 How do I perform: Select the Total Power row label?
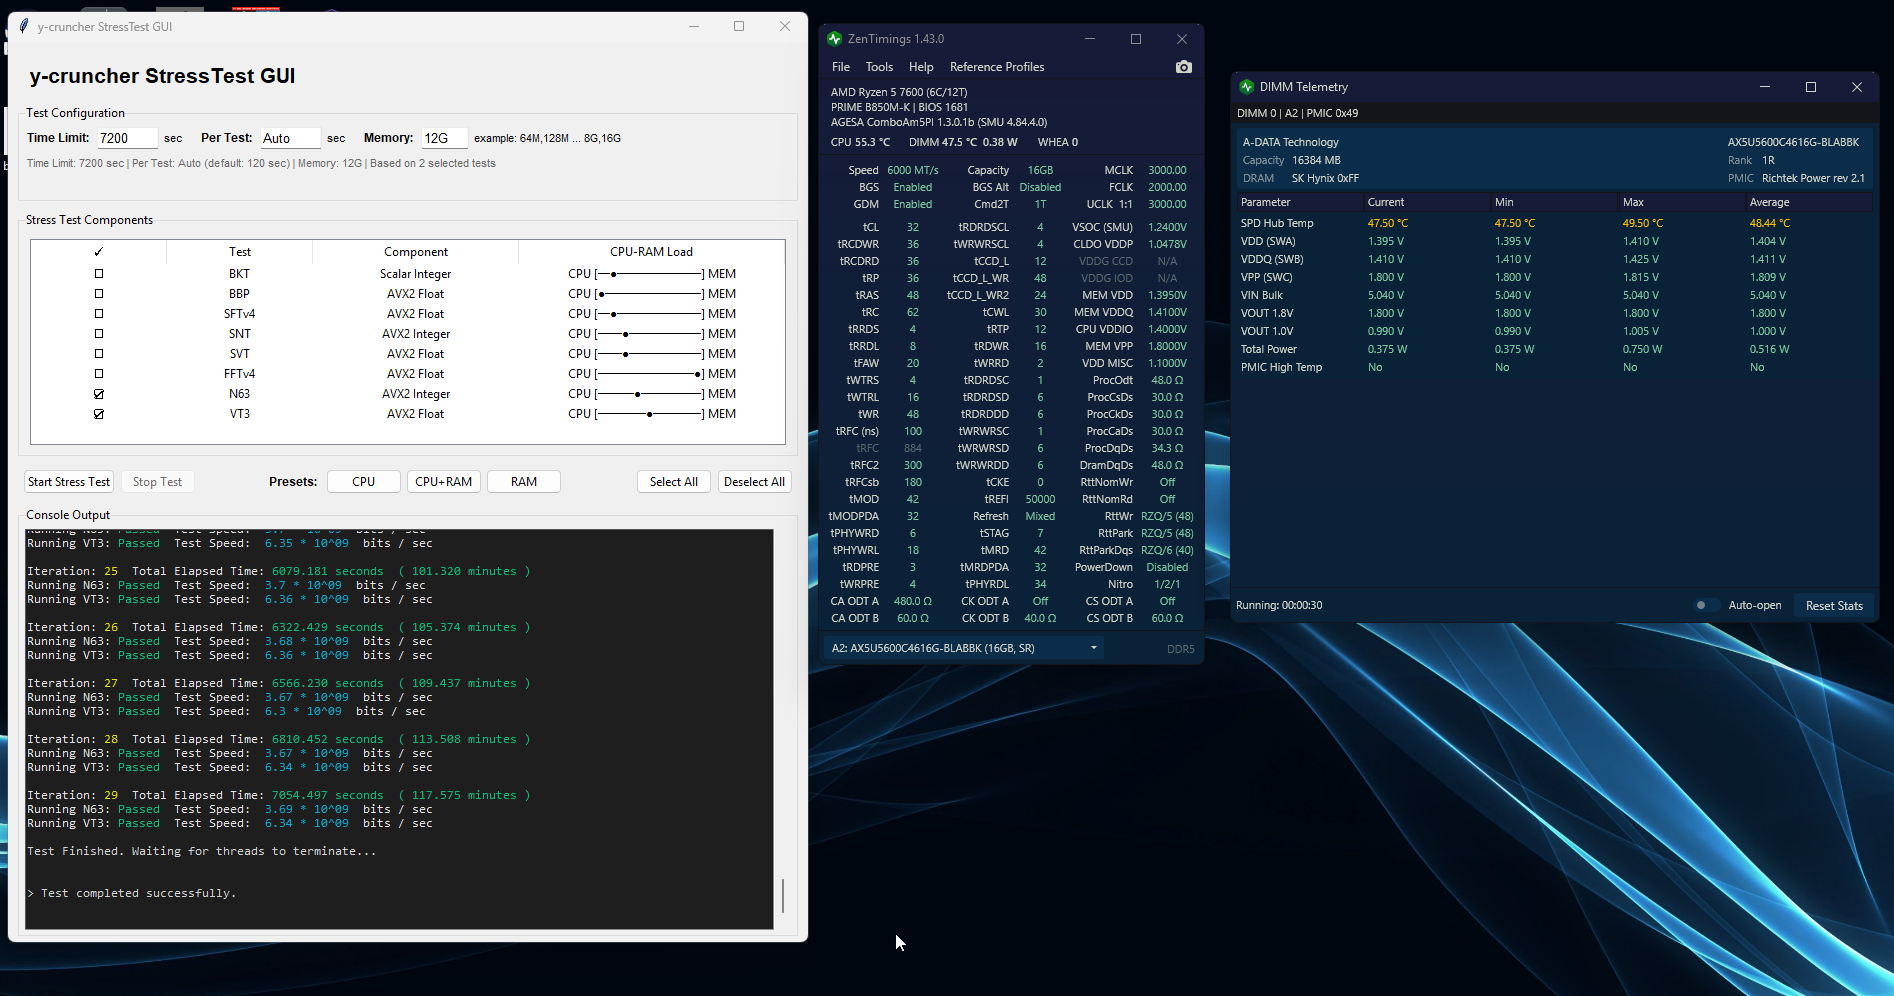pos(1269,349)
